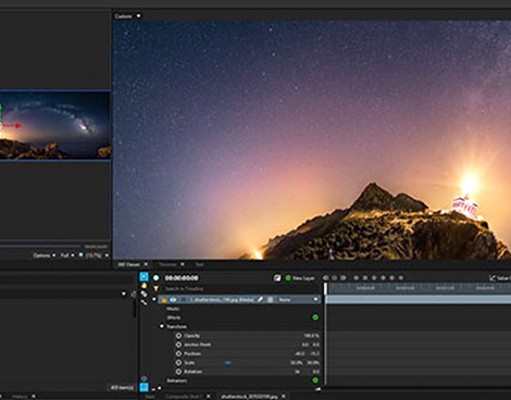Go to next keyframe in timeline toolbar
This screenshot has width=511, height=400.
[343, 278]
